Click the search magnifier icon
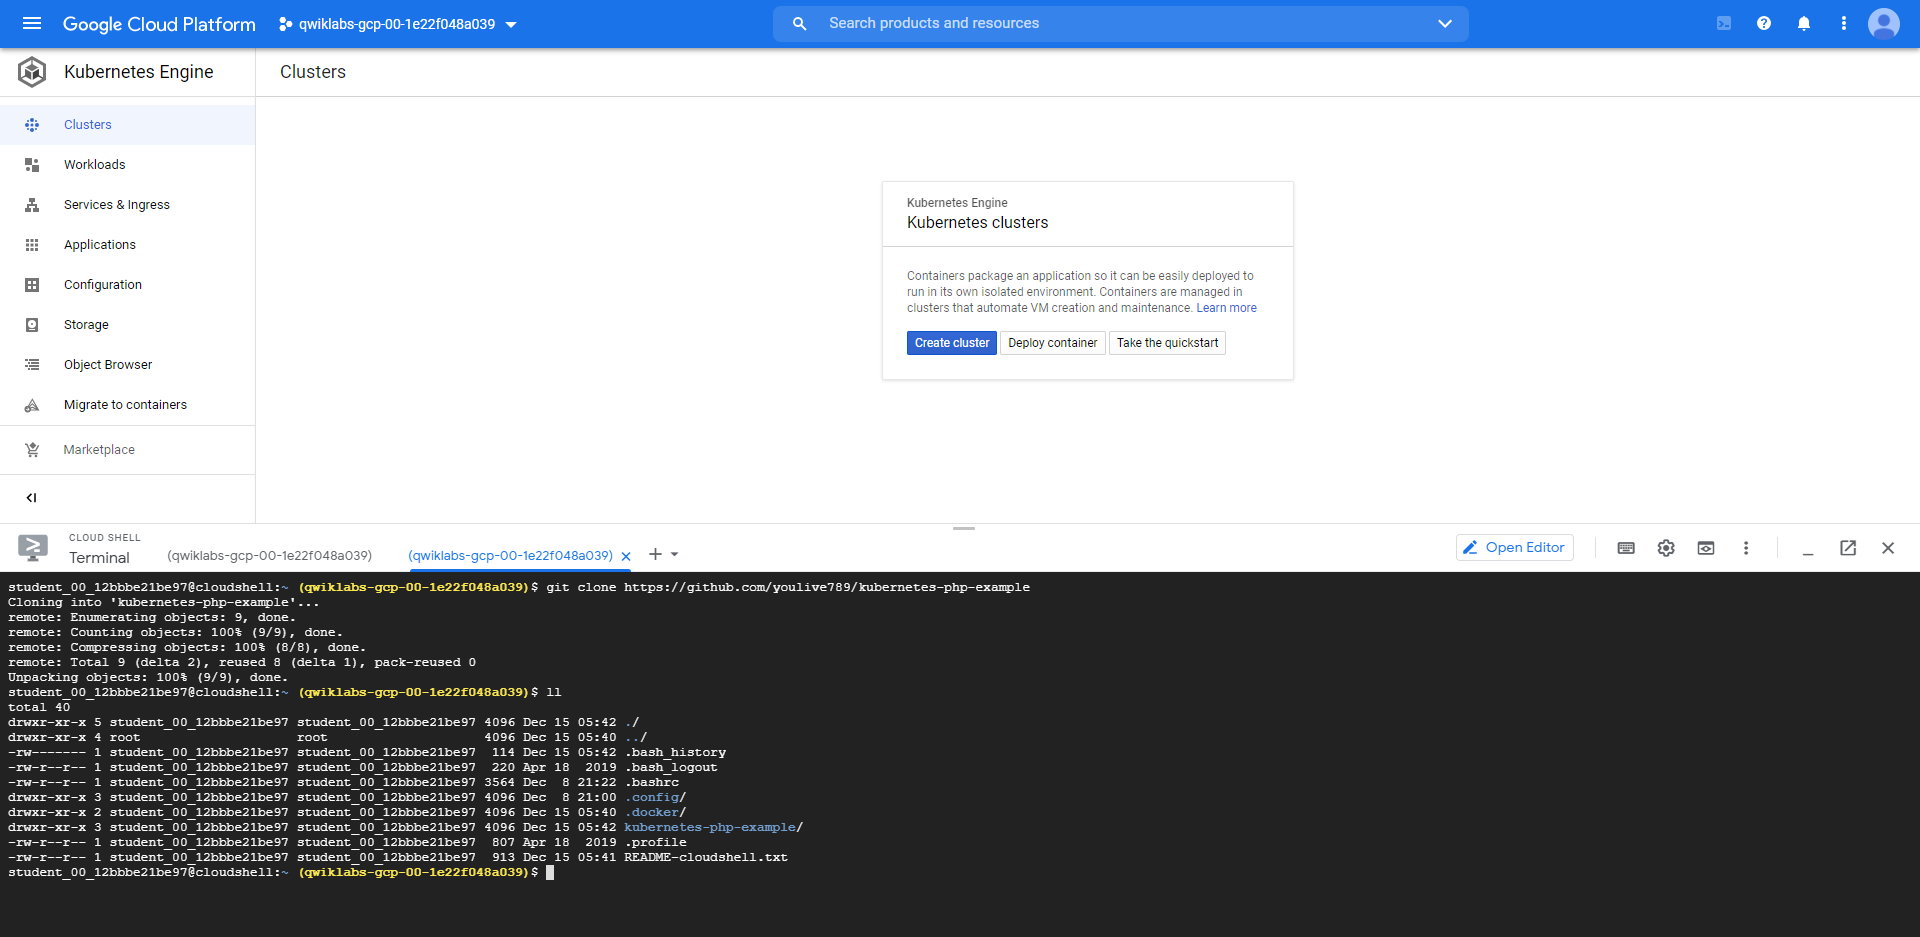This screenshot has height=937, width=1920. [x=799, y=23]
